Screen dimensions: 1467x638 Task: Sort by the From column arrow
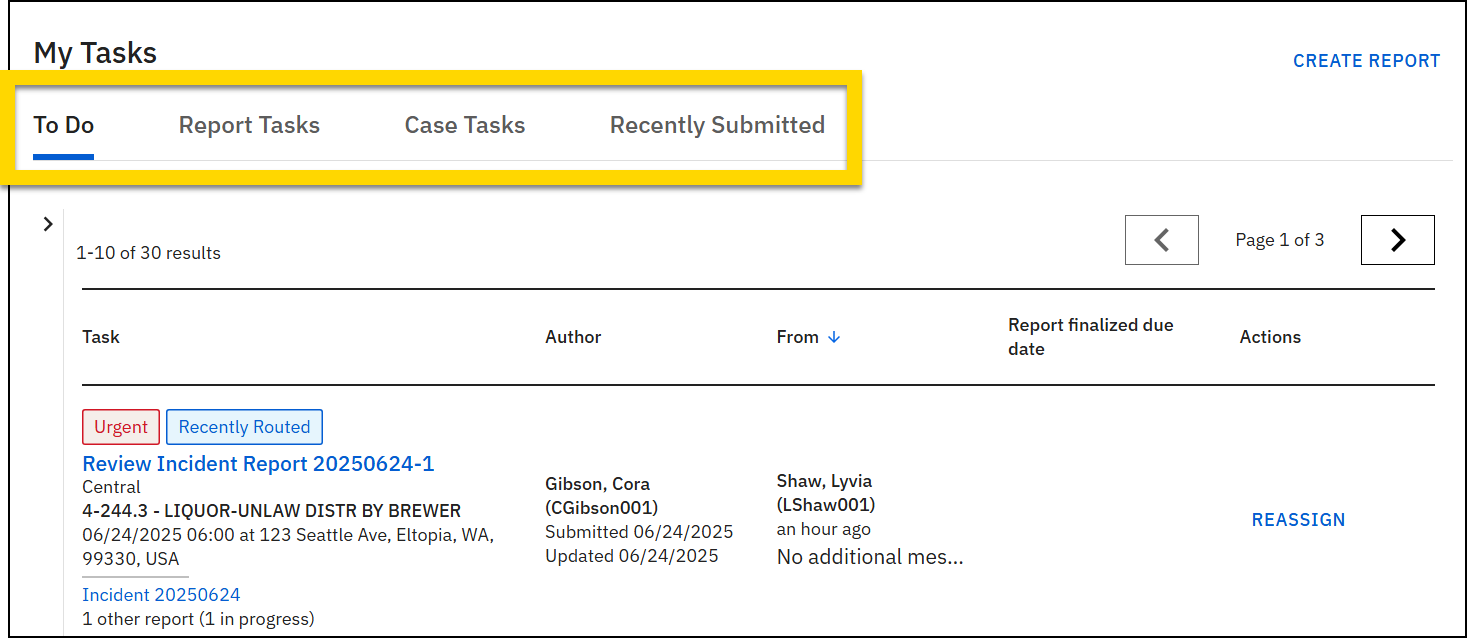point(834,337)
